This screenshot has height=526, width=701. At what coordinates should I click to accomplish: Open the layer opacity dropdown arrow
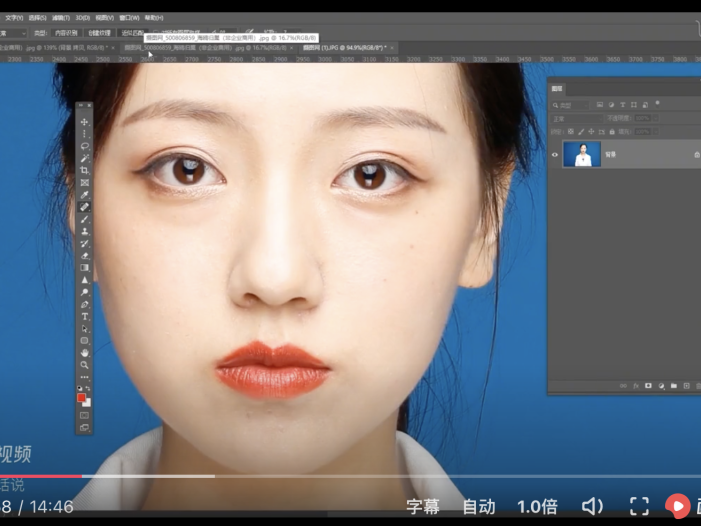655,118
